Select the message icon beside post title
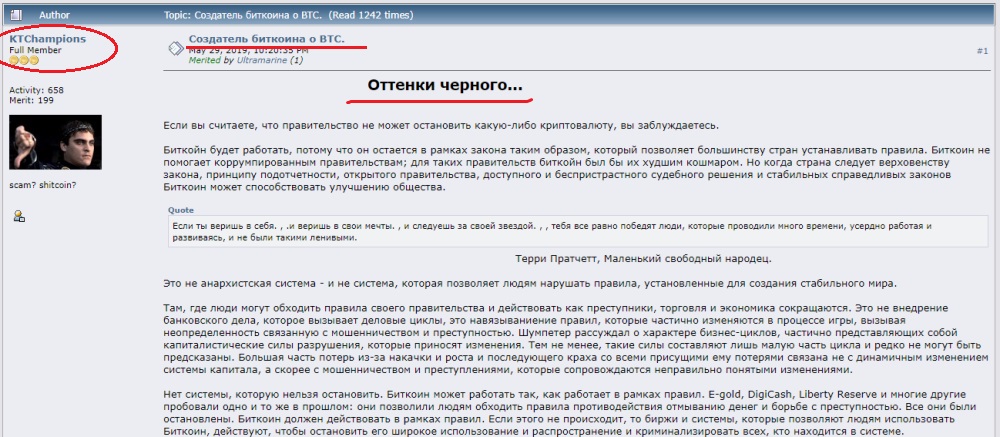1000x437 pixels. [175, 48]
